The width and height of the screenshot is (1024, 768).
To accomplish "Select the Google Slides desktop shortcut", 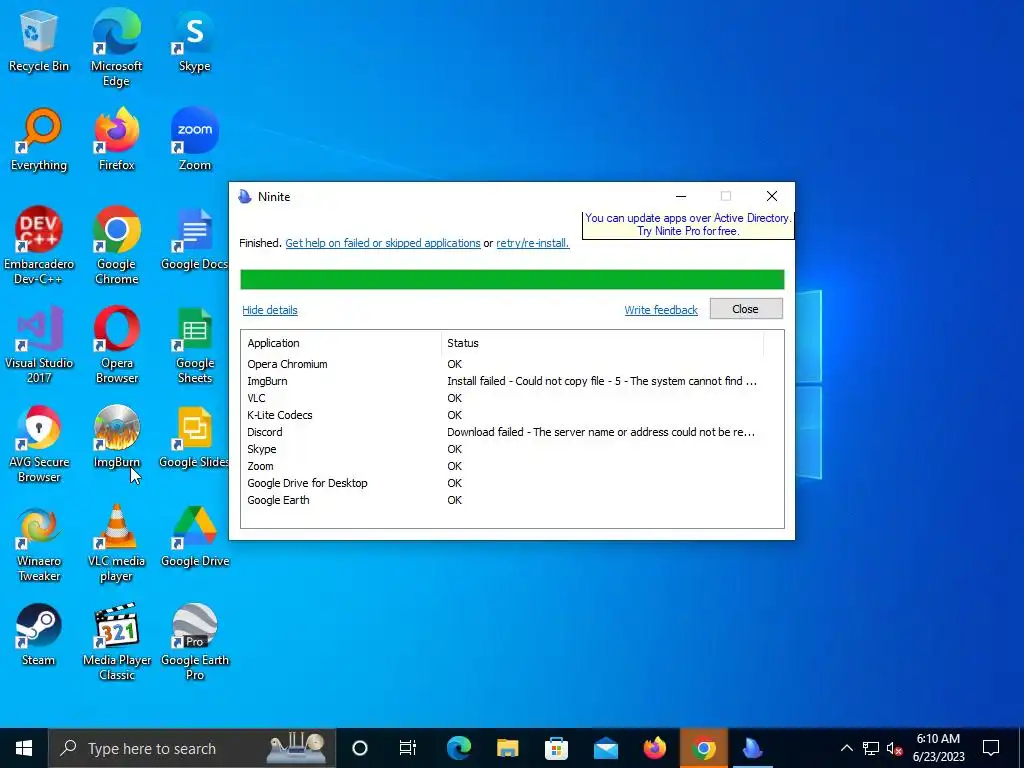I will (x=195, y=437).
